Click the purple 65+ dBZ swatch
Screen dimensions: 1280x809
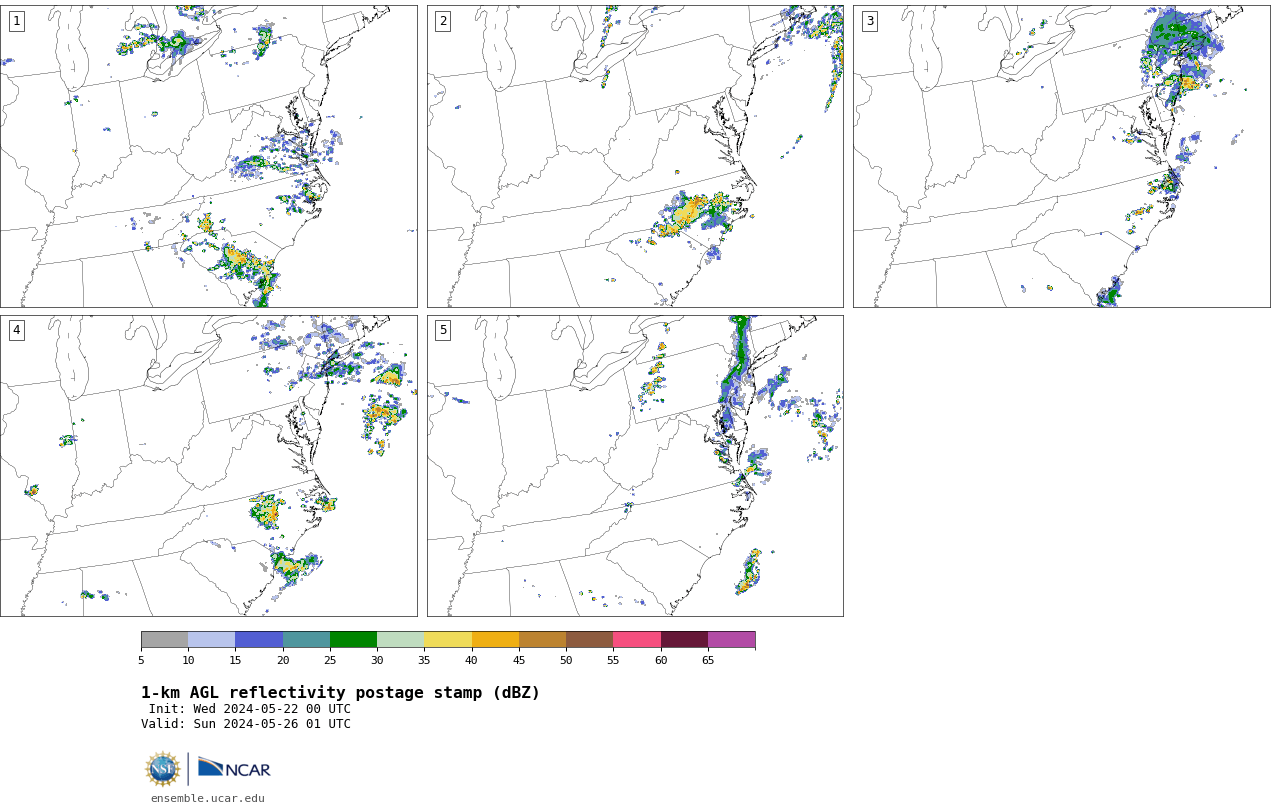(731, 640)
